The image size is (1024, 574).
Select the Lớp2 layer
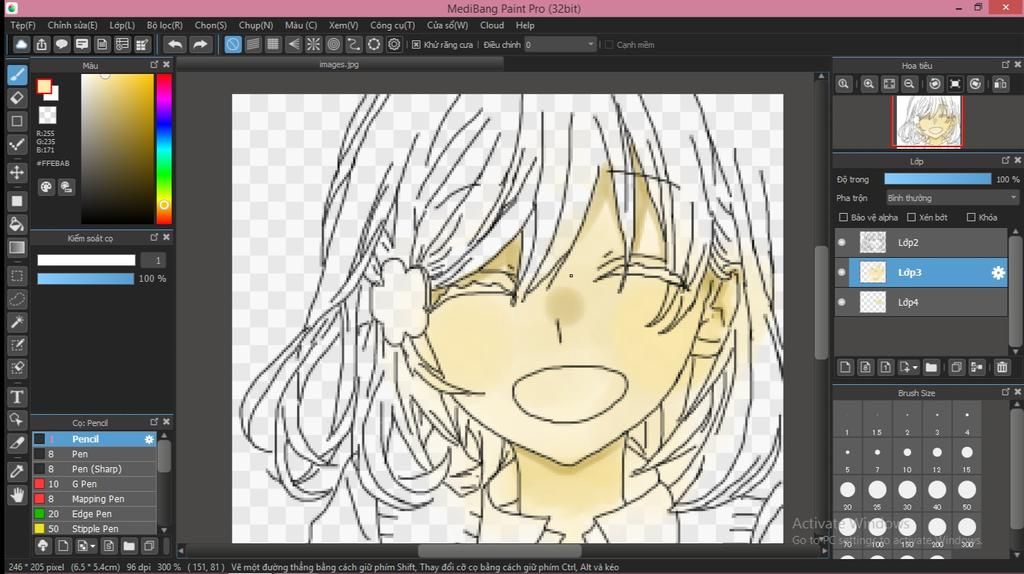[x=921, y=242]
